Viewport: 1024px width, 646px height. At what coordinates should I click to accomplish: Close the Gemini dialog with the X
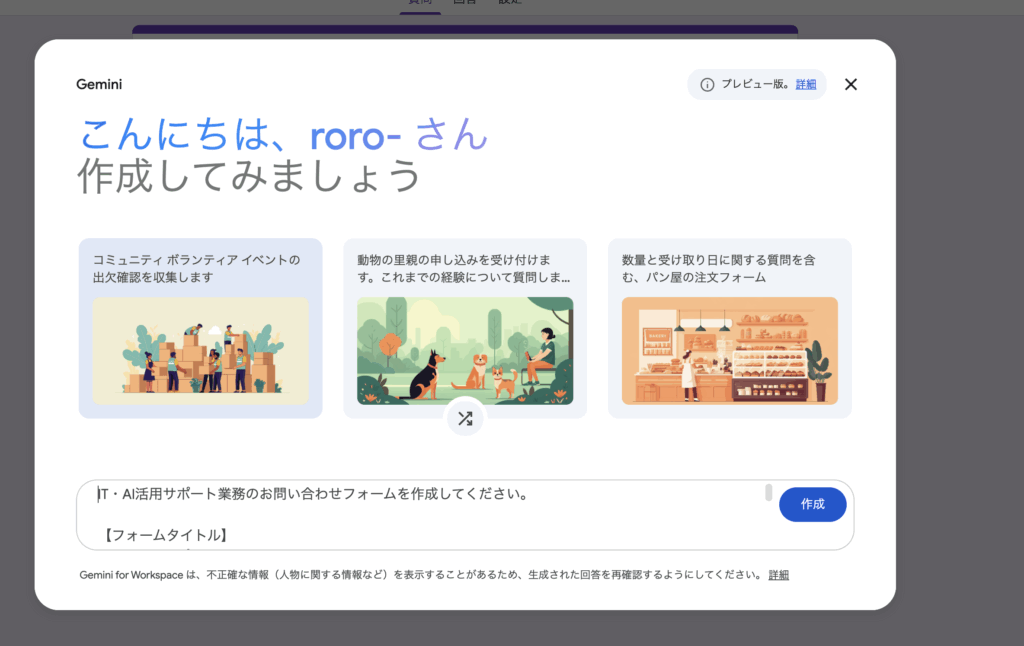(851, 85)
